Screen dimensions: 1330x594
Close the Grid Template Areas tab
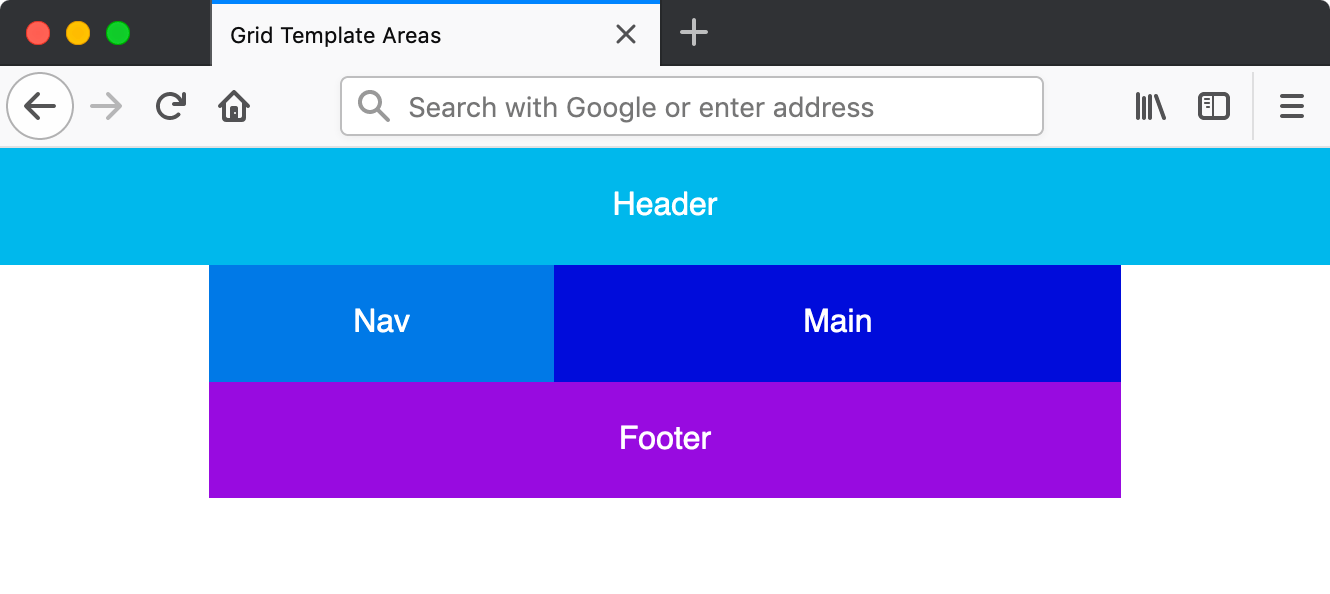626,34
